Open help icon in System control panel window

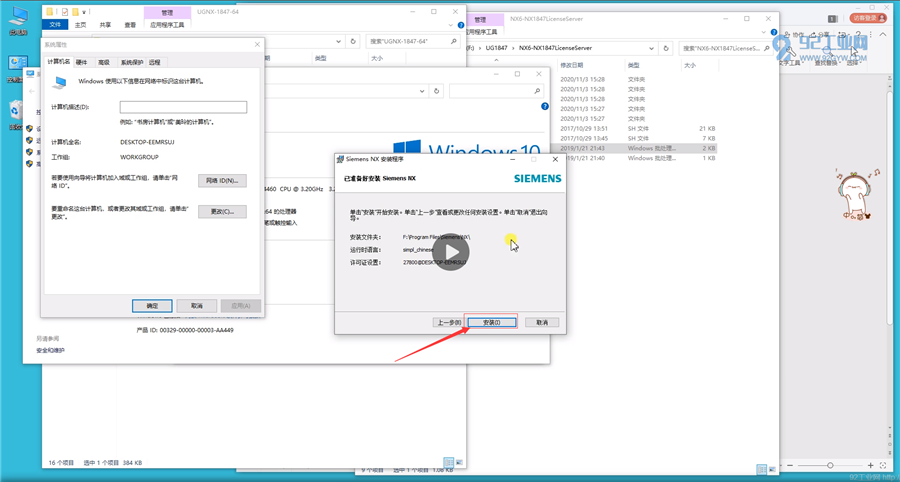545,106
